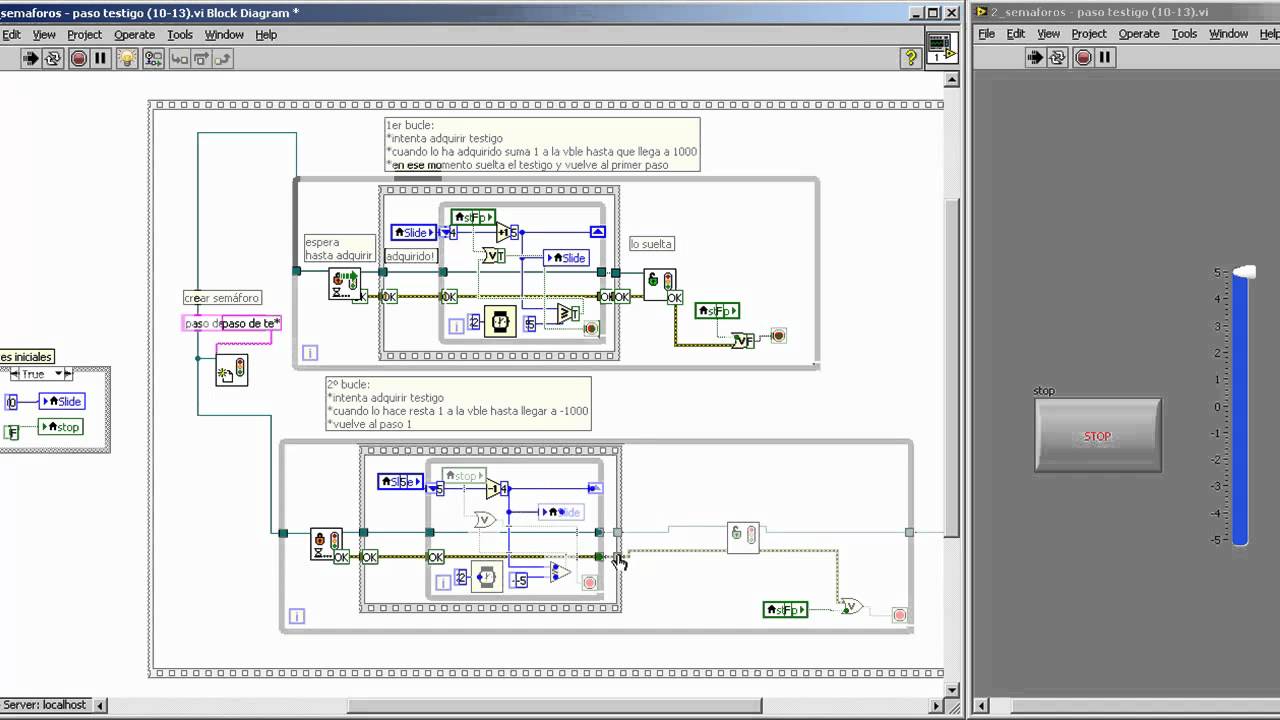This screenshot has height=720, width=1280.
Task: Open File menu in front panel window
Action: tap(986, 33)
